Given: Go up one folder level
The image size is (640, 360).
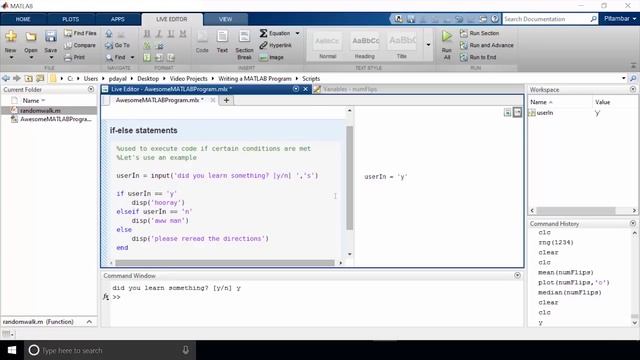Looking at the screenshot, I should pos(28,78).
